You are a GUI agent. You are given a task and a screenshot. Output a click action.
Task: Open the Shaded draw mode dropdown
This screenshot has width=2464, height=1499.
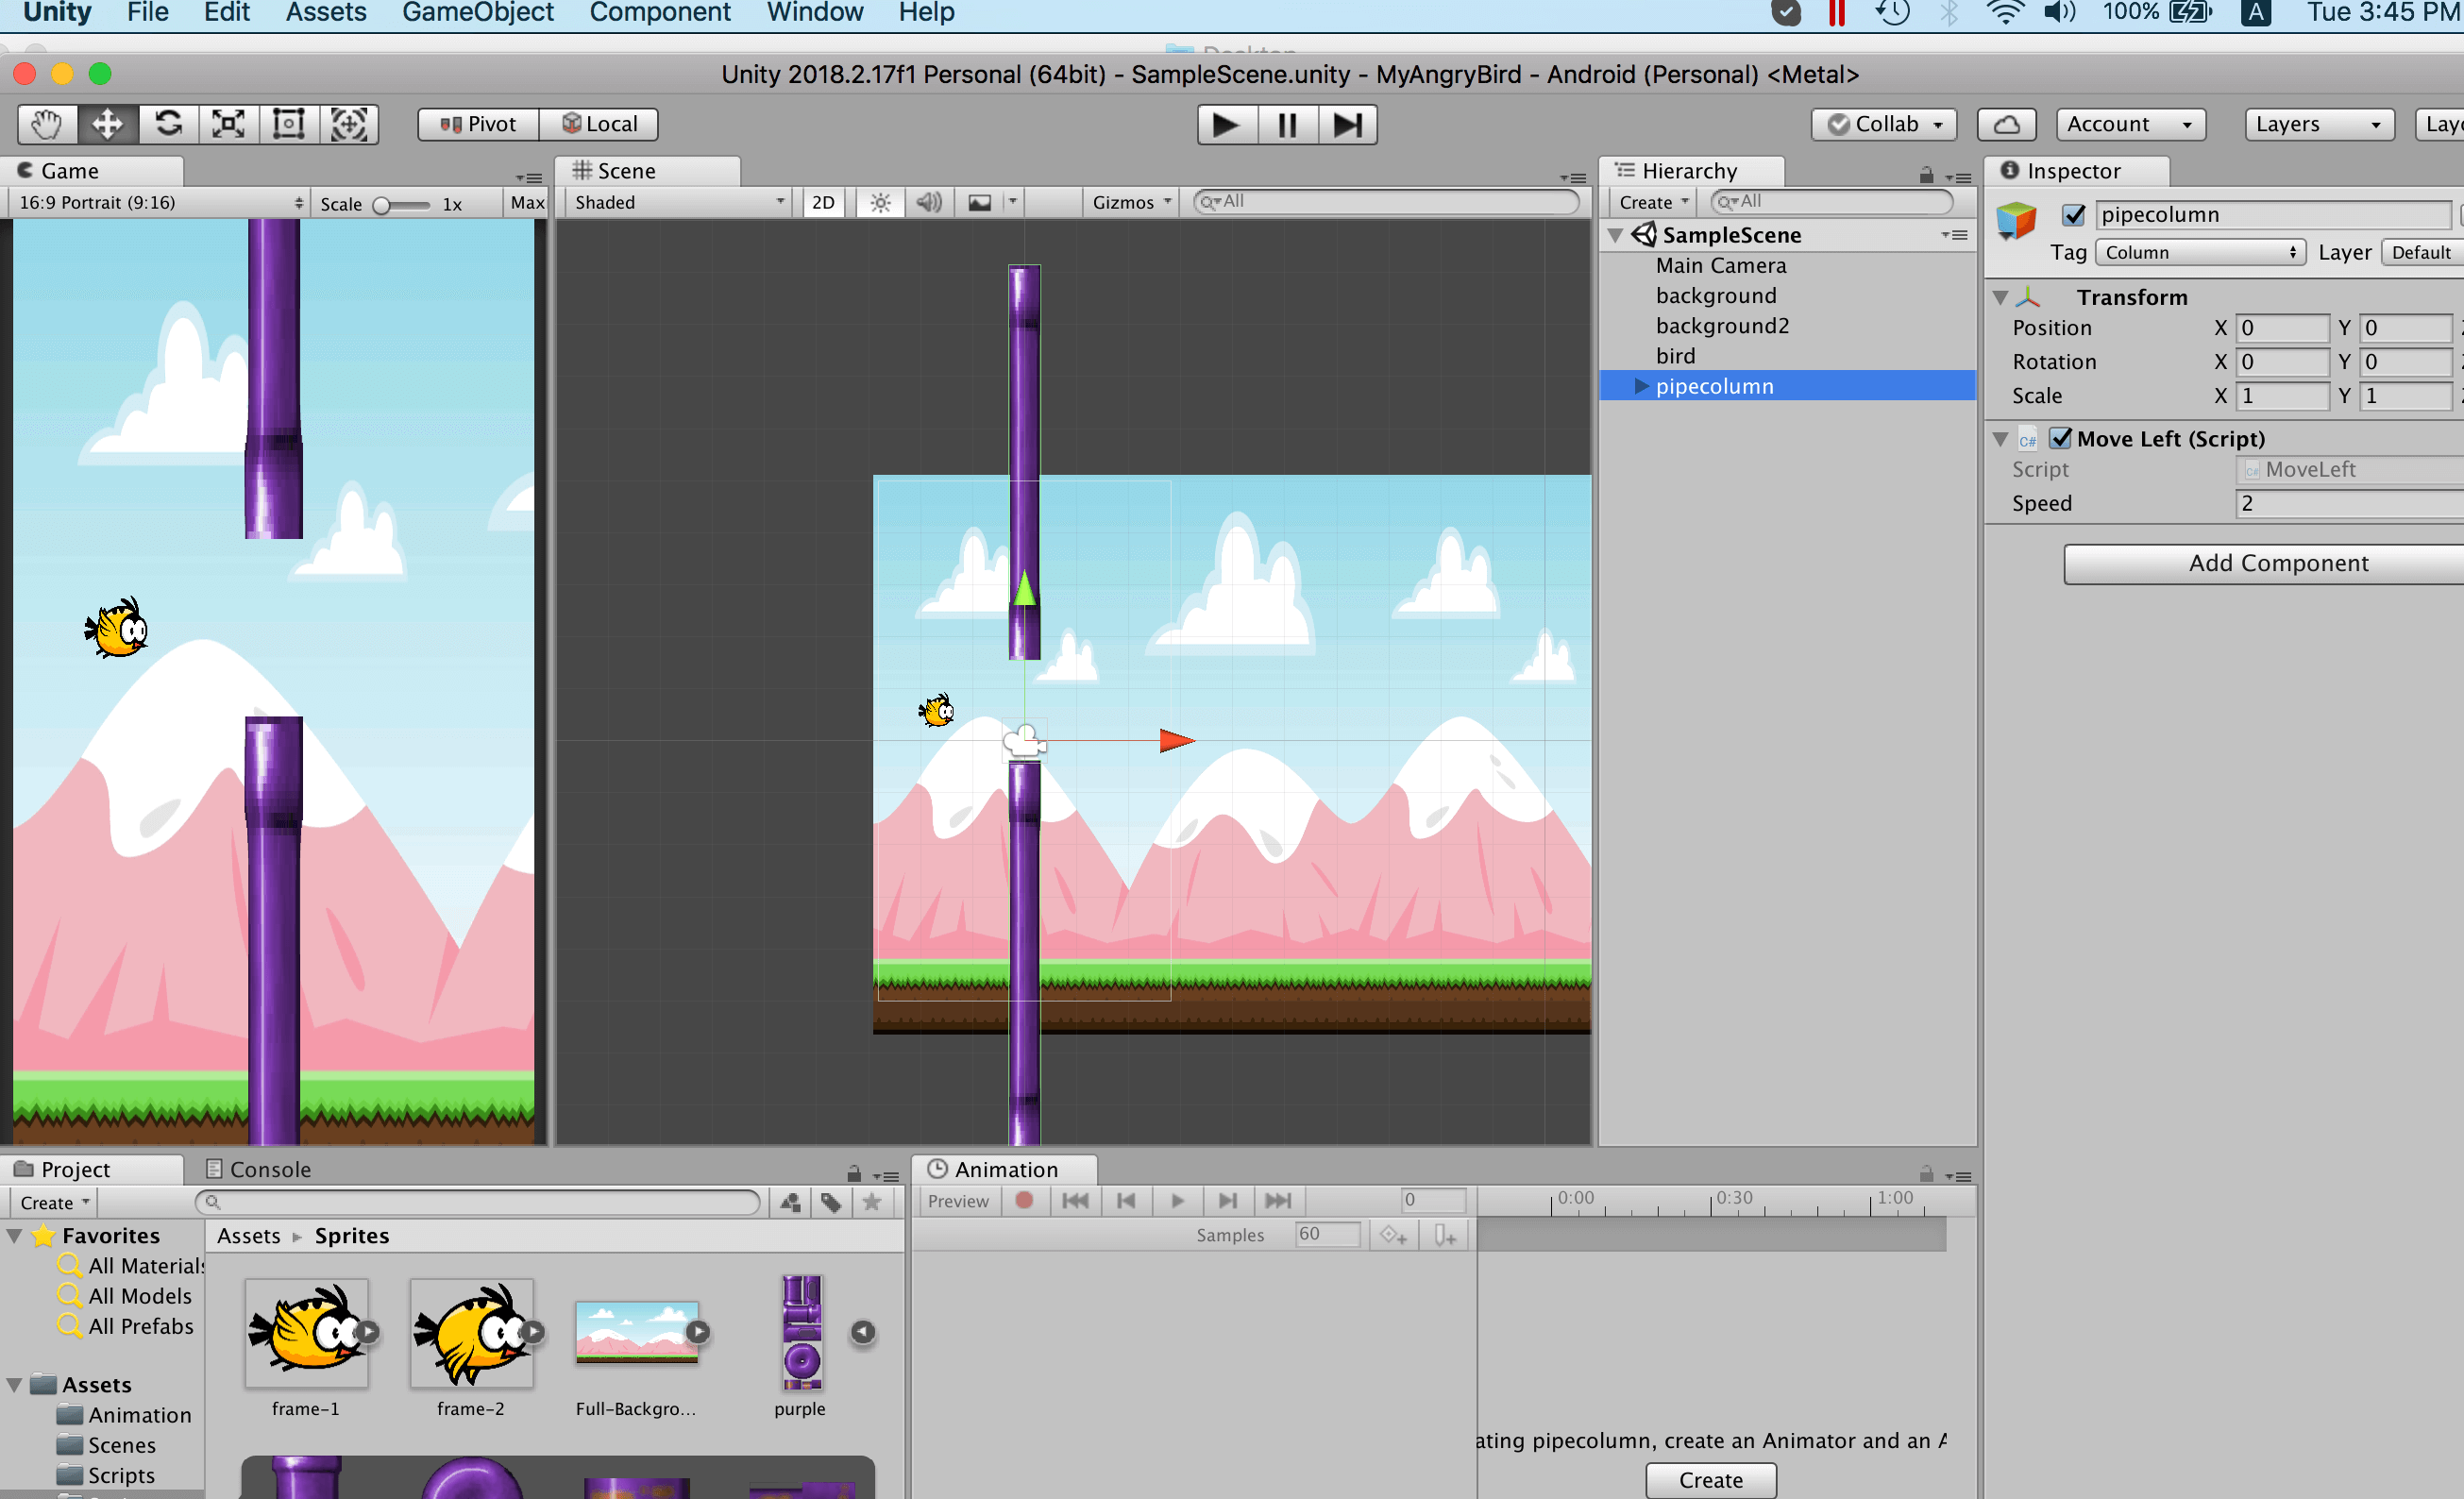click(x=678, y=203)
